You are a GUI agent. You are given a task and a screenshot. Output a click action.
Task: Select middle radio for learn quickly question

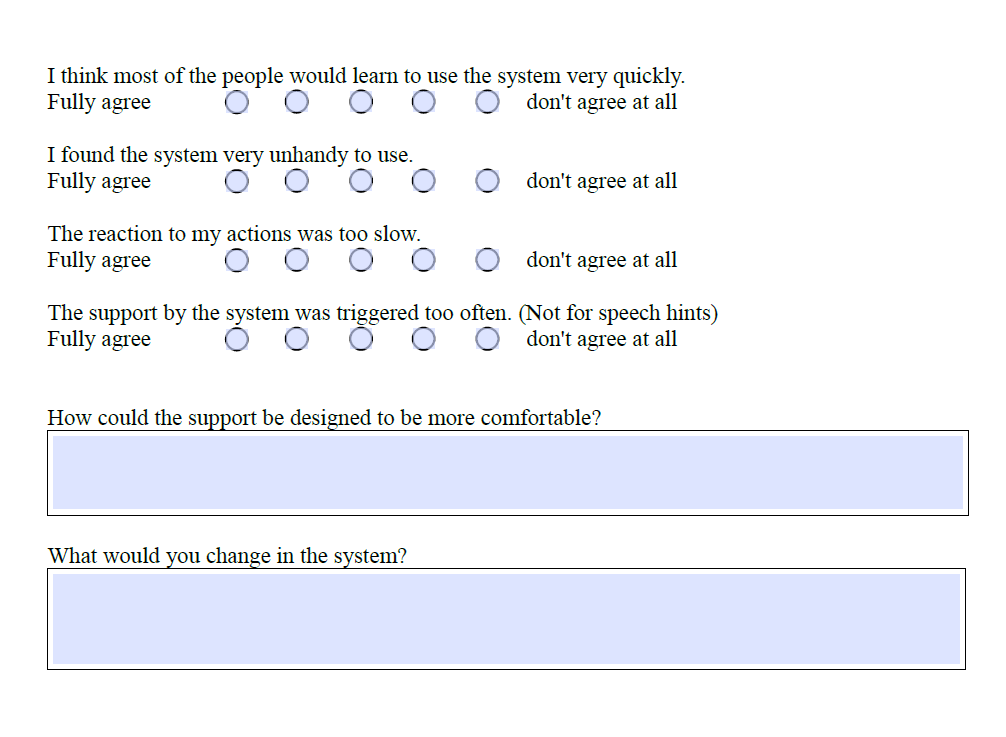[361, 102]
